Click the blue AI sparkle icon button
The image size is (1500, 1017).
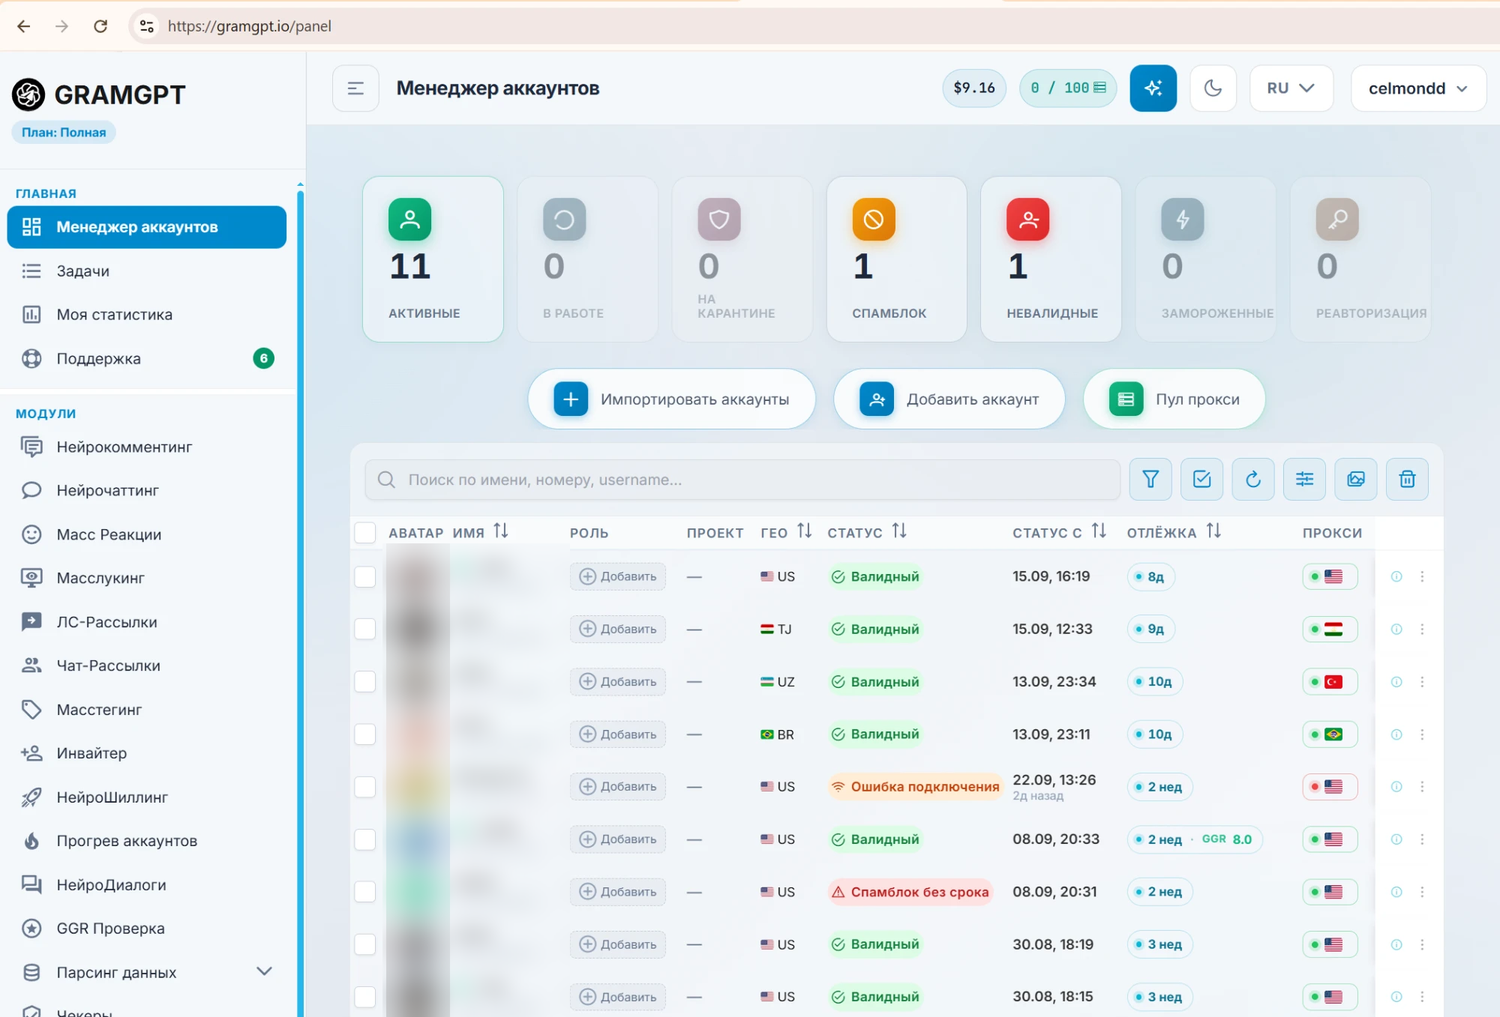[x=1153, y=88]
